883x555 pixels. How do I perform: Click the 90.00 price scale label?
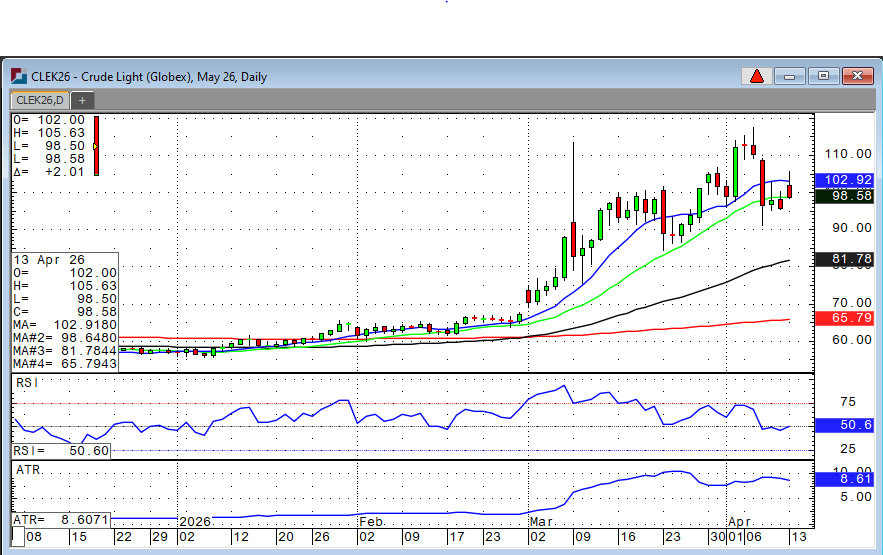tap(851, 228)
